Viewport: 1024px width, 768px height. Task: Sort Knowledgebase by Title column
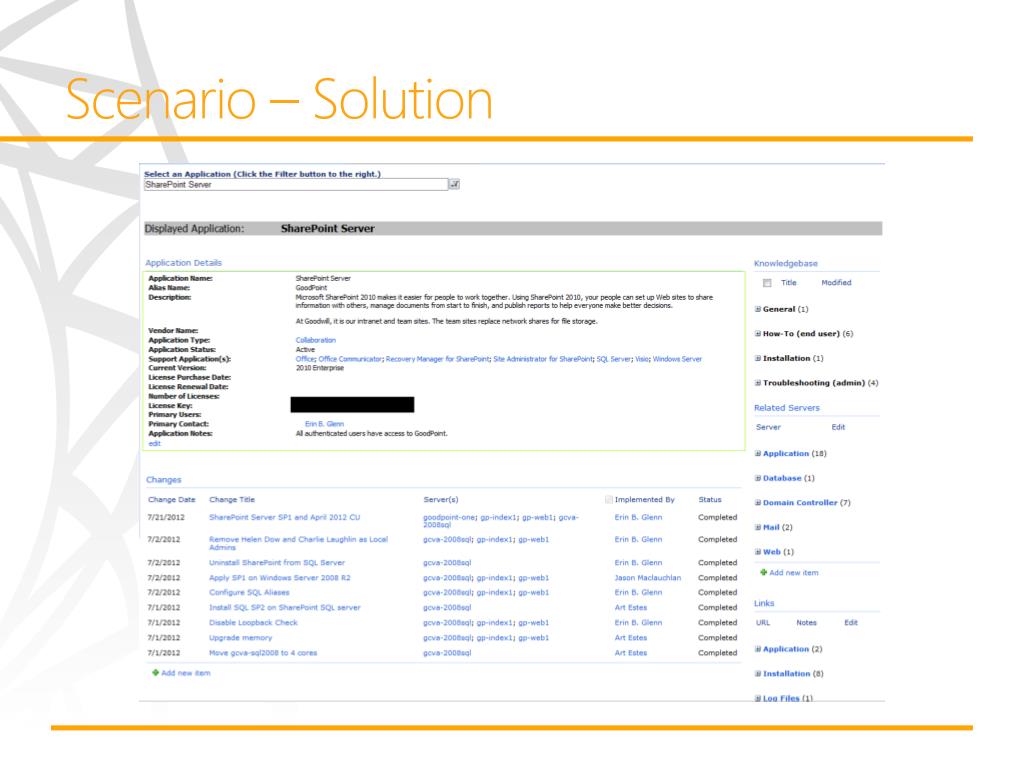(789, 283)
